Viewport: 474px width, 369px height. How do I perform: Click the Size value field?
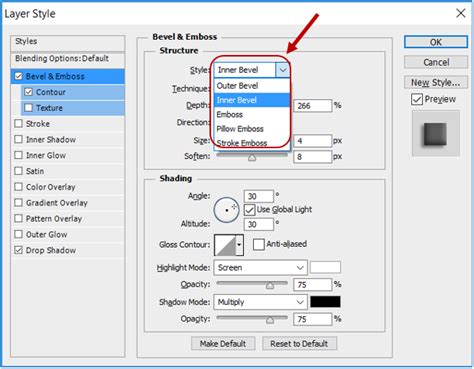click(x=313, y=141)
